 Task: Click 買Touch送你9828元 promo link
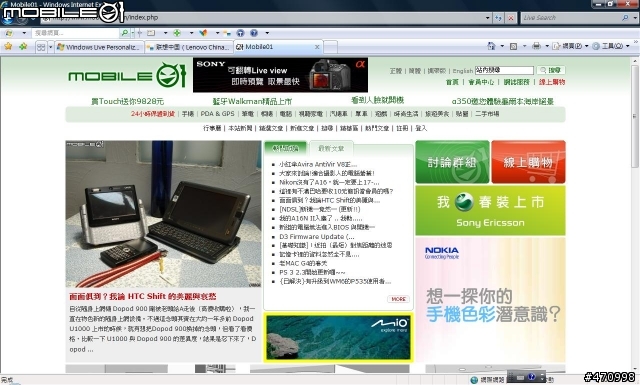[127, 101]
